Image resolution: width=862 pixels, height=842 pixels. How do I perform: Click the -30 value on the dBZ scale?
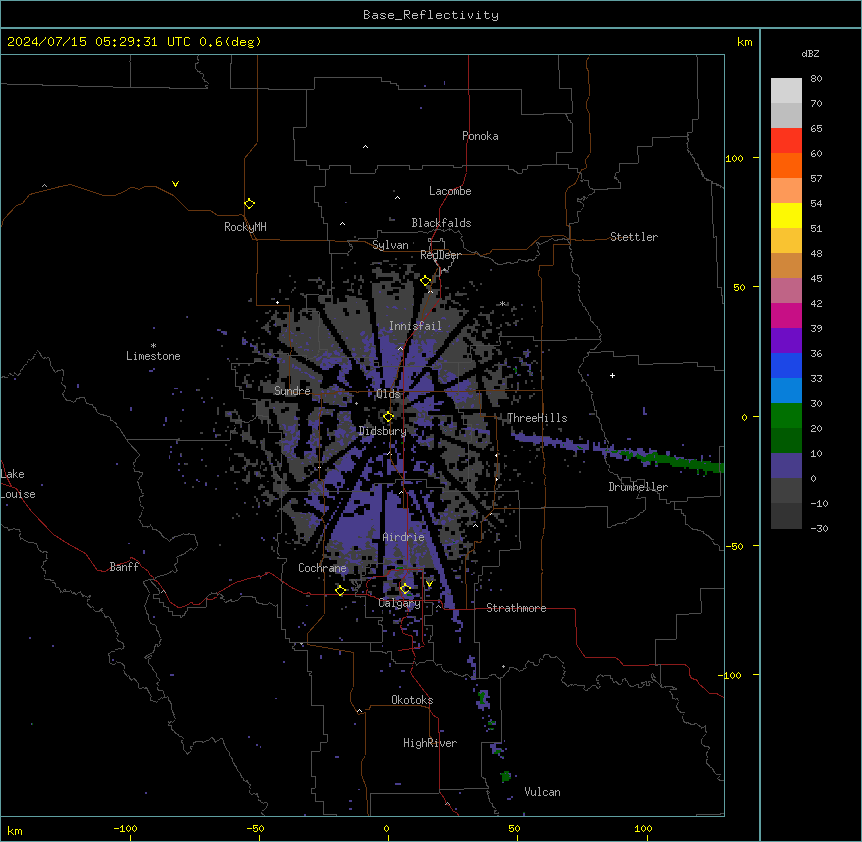(x=819, y=529)
